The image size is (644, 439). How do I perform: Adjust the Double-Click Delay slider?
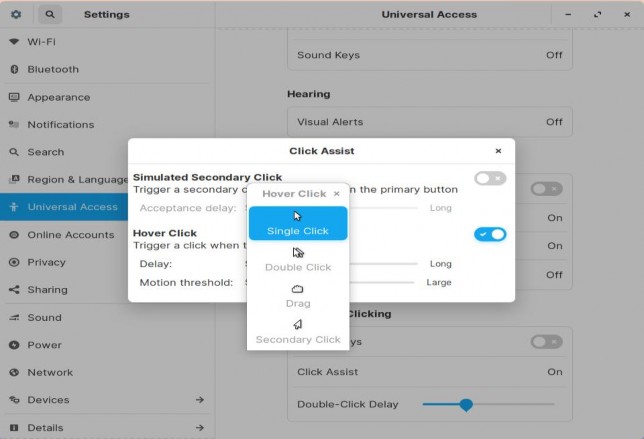466,405
